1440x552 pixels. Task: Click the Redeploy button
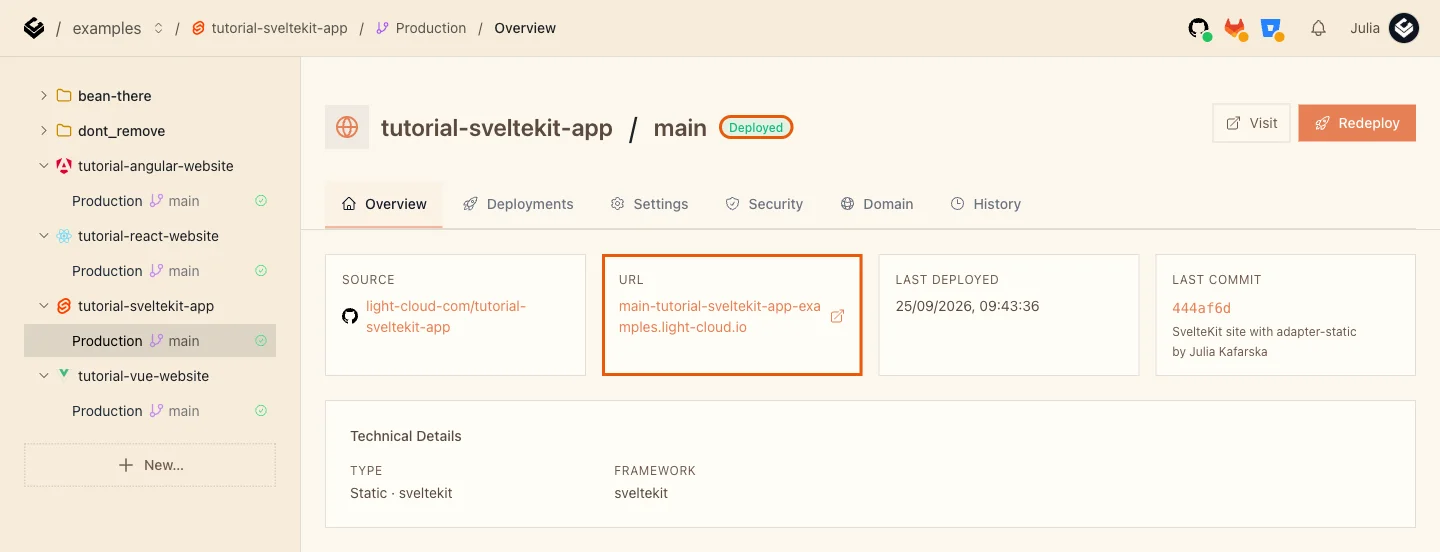coord(1357,123)
